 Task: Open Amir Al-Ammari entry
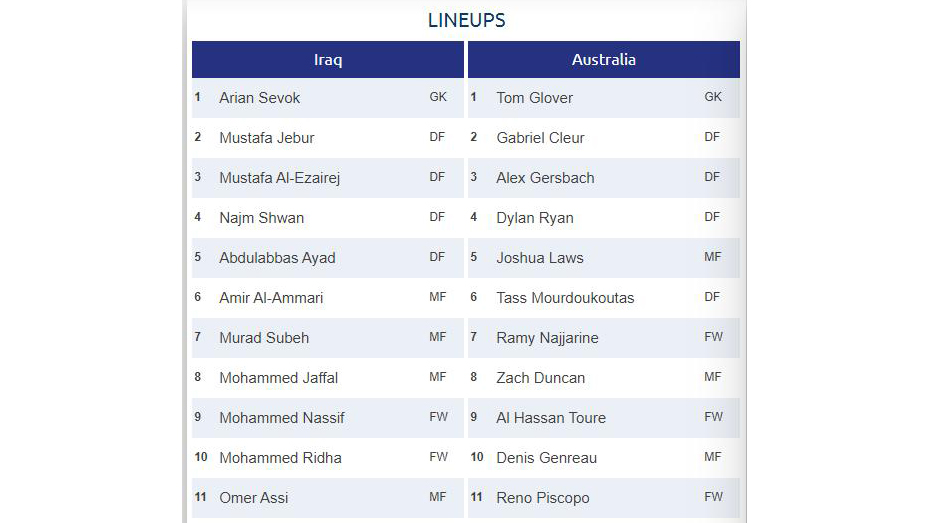coord(271,298)
